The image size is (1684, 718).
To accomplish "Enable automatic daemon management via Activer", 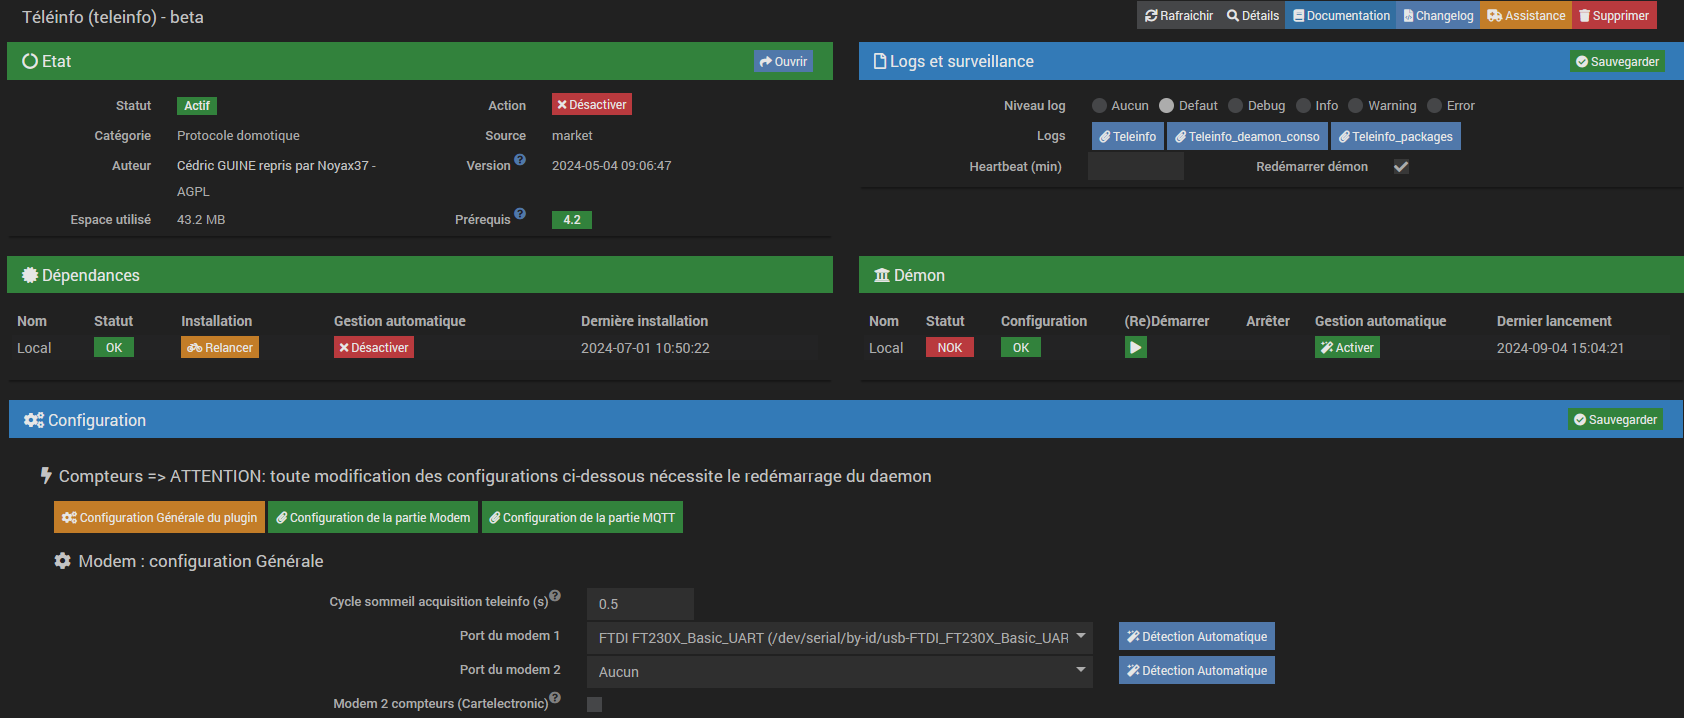I will tap(1347, 347).
